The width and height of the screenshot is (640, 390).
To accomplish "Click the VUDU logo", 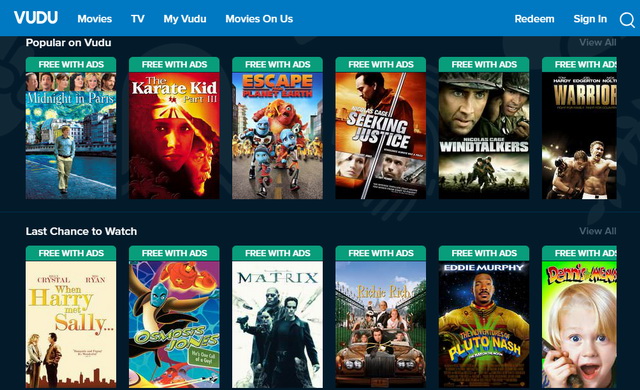I will click(x=36, y=18).
